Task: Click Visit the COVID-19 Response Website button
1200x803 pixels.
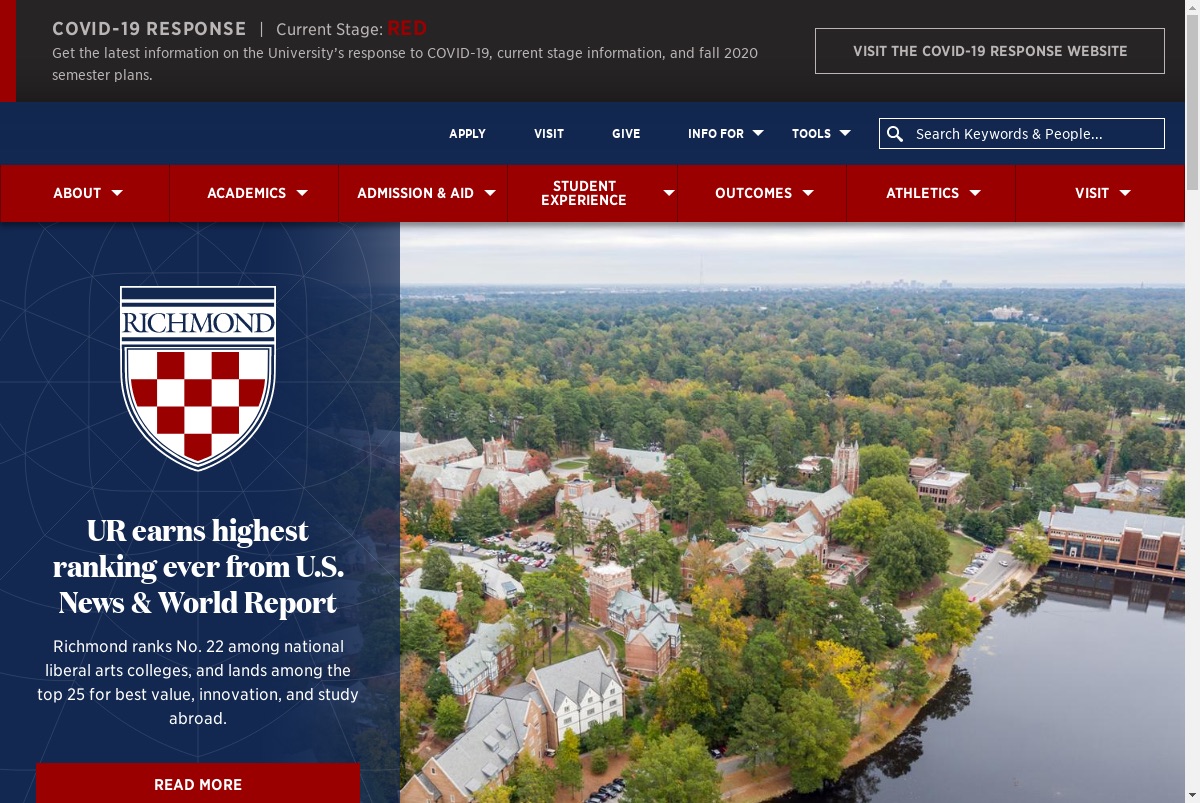Action: pyautogui.click(x=990, y=51)
